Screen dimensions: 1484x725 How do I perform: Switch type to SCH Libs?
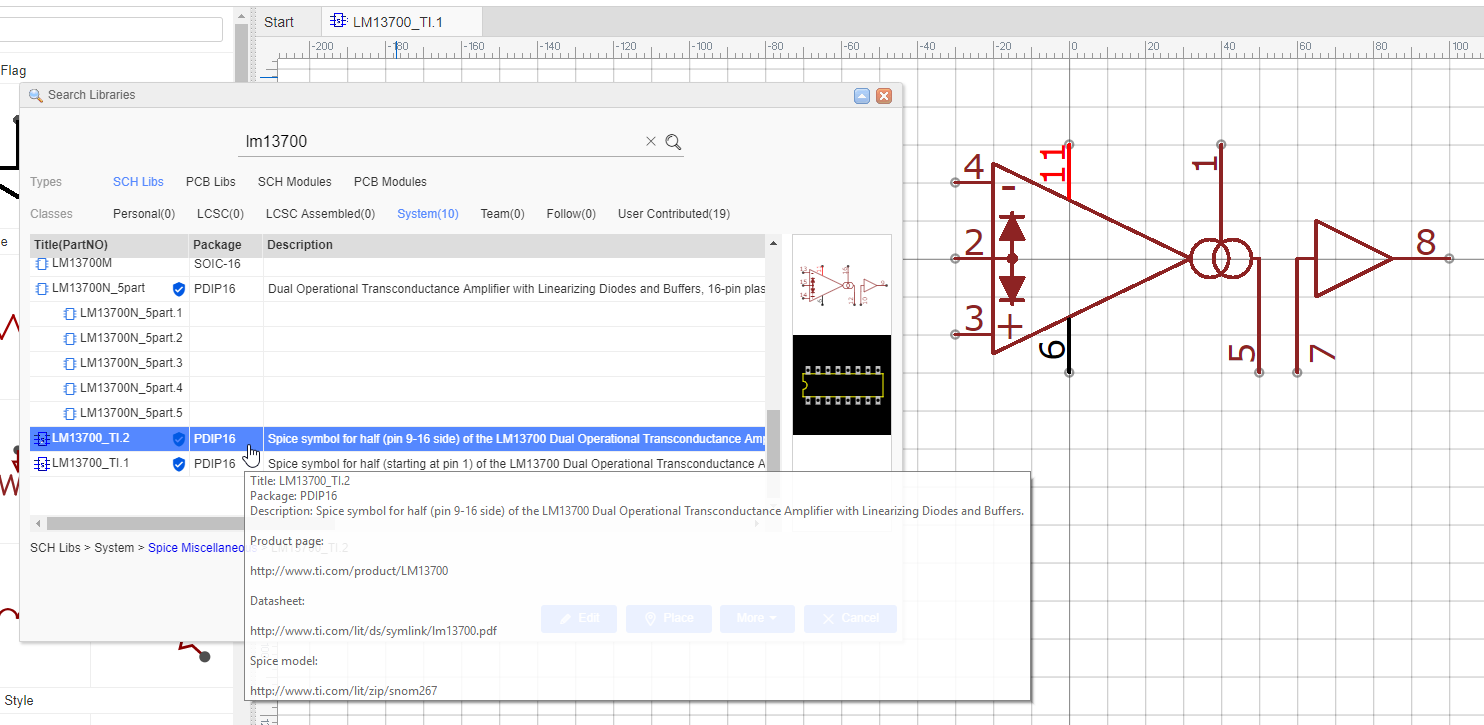138,182
